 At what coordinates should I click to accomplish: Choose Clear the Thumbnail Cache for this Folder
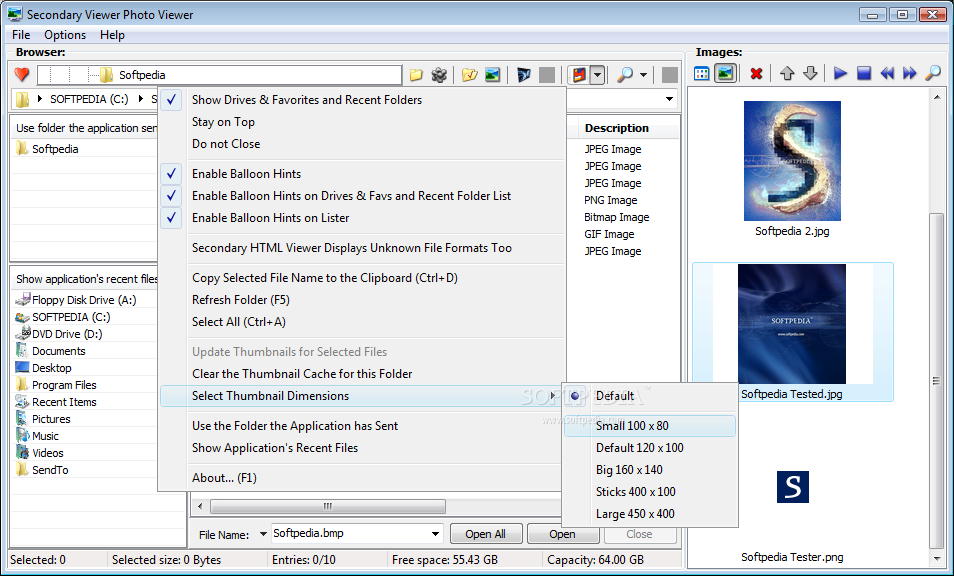361,373
